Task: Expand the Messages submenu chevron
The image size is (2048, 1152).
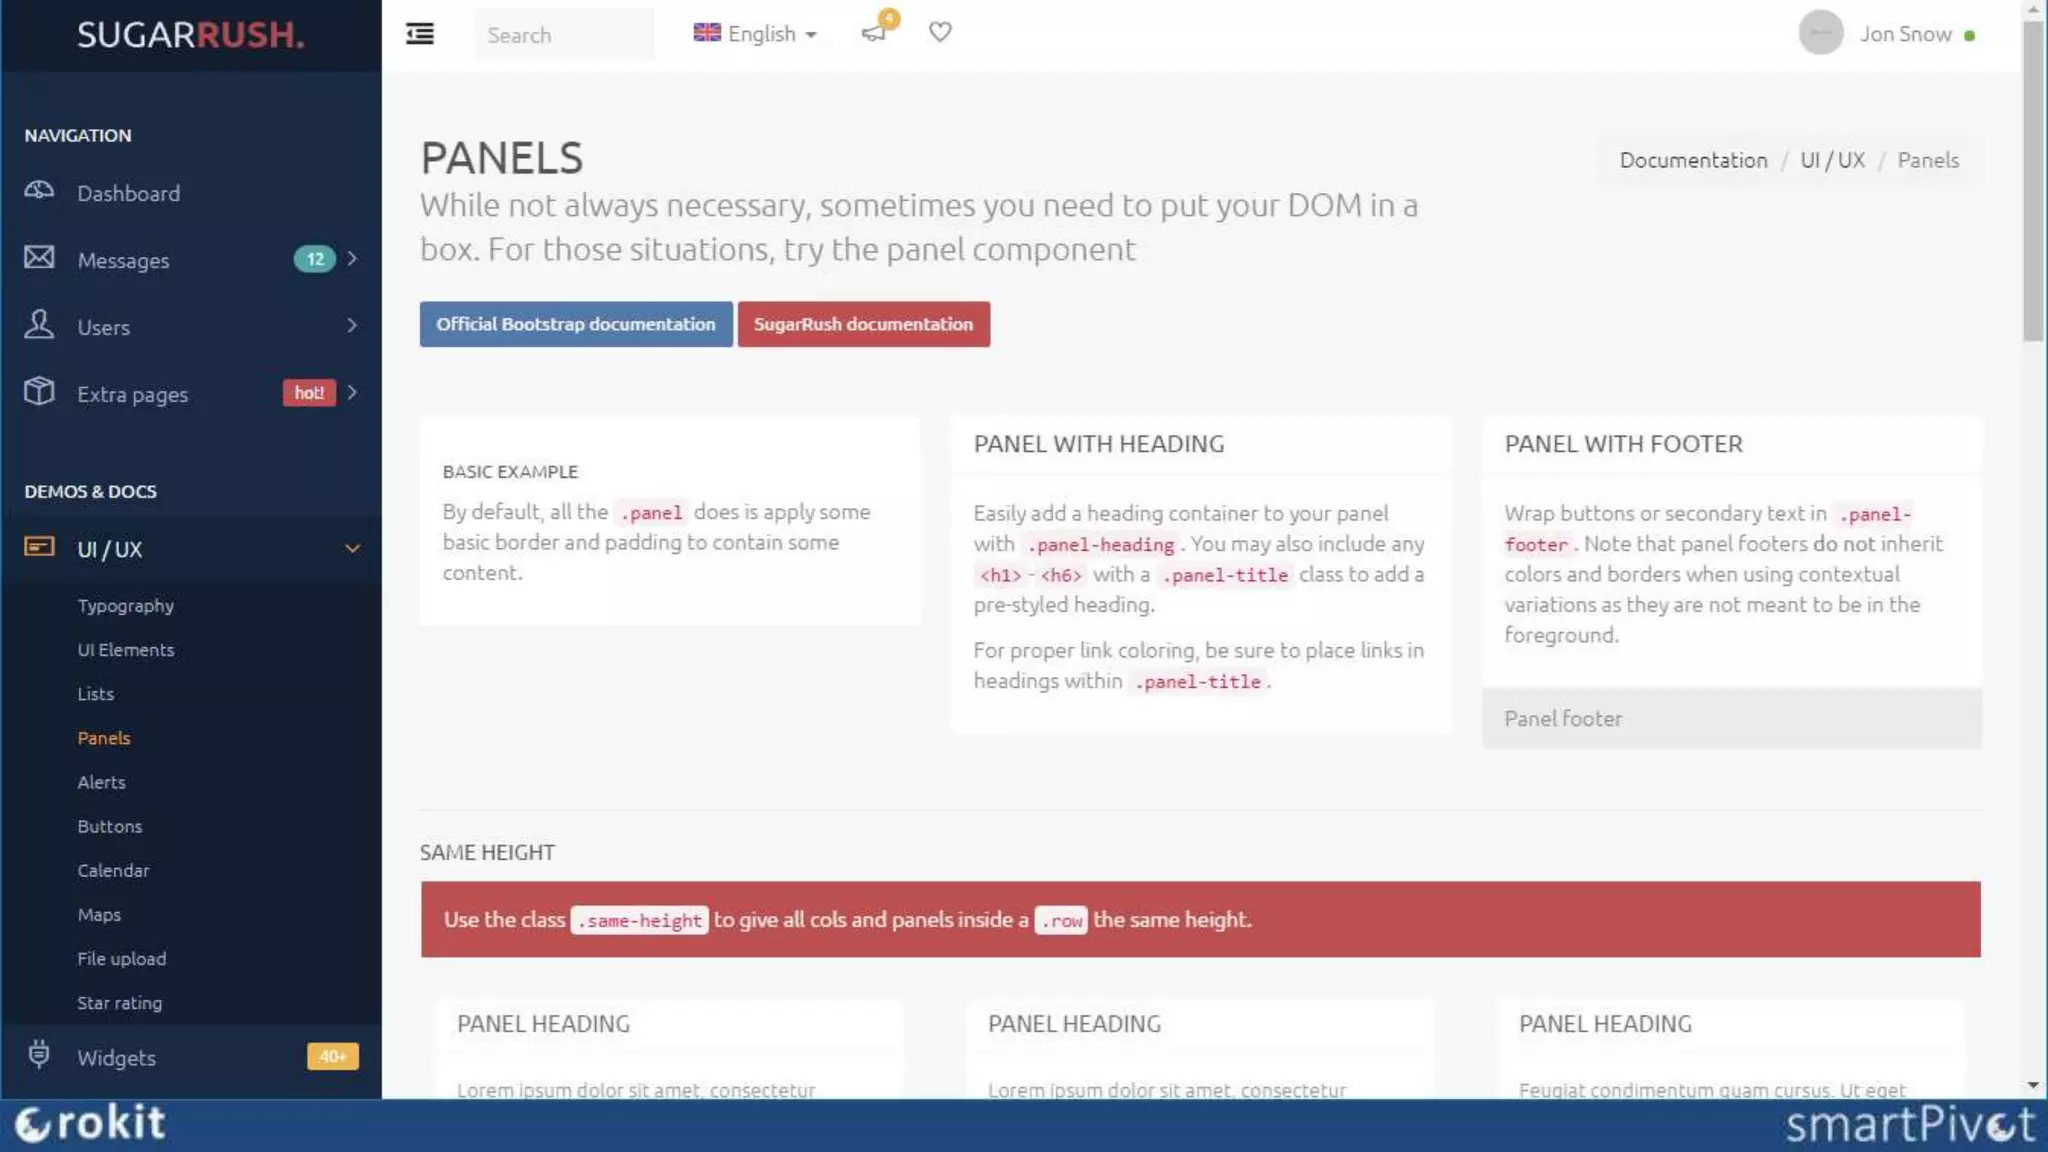Action: coord(352,259)
